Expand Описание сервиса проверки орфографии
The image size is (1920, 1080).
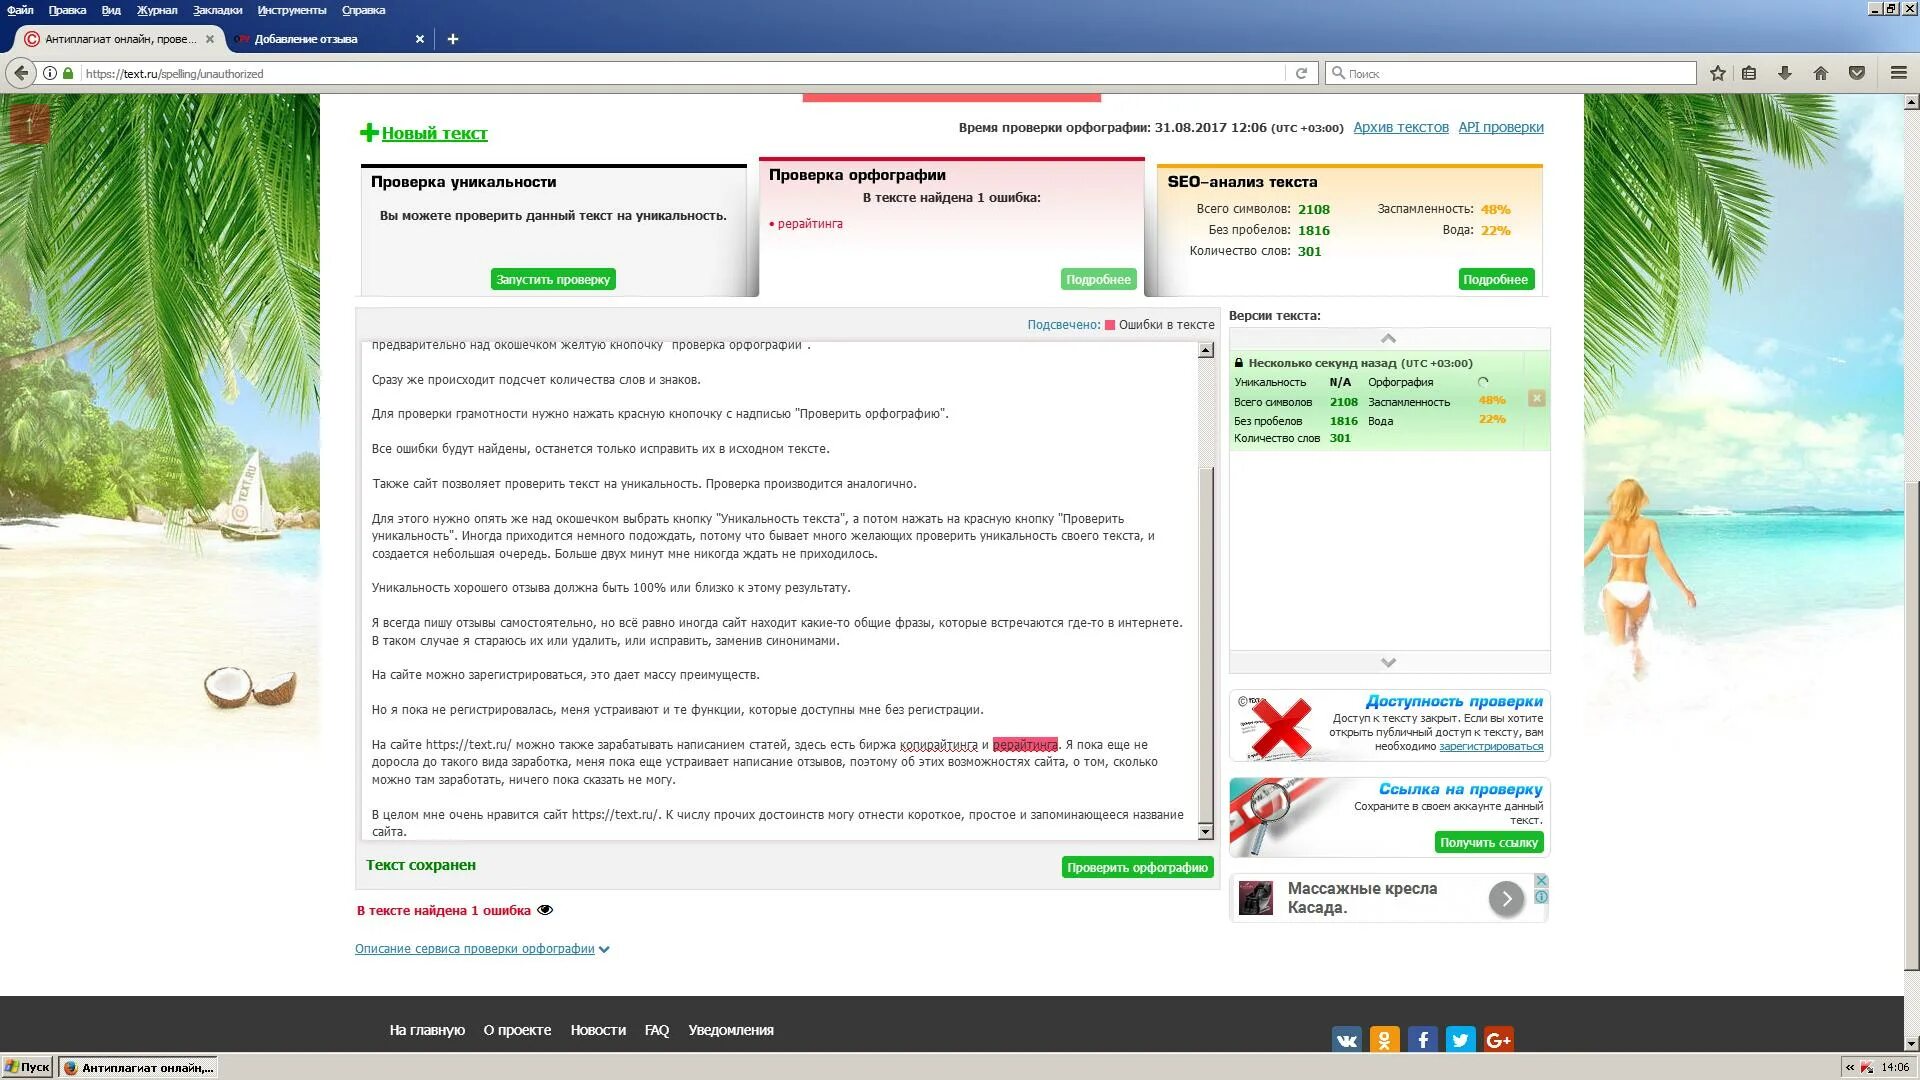click(482, 949)
